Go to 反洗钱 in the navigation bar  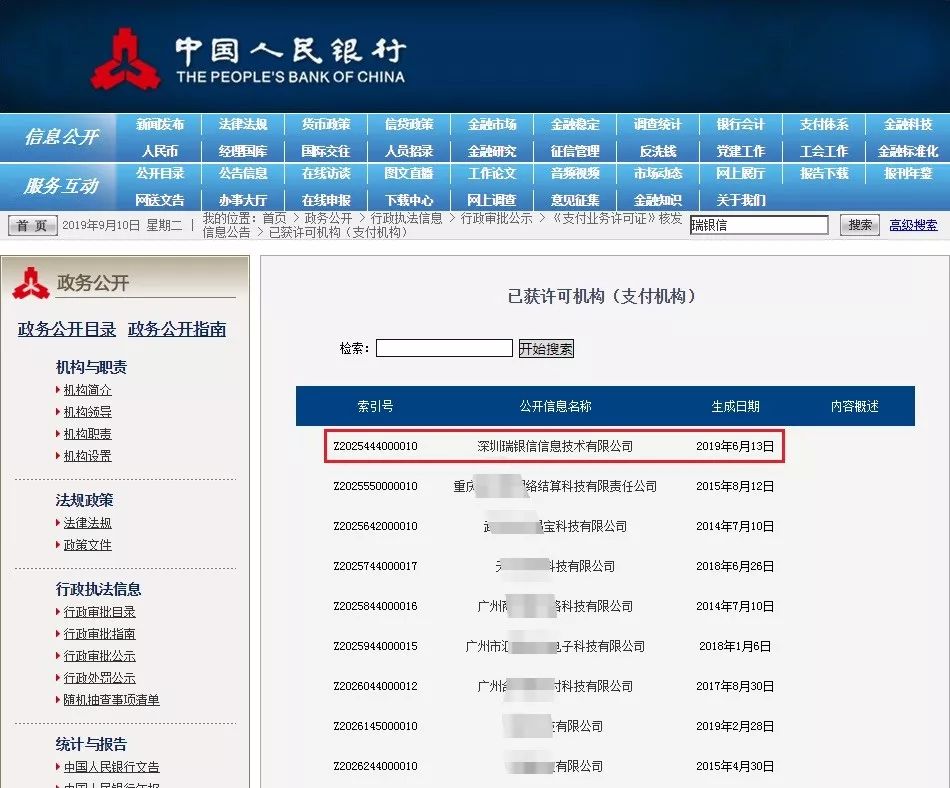coord(658,151)
